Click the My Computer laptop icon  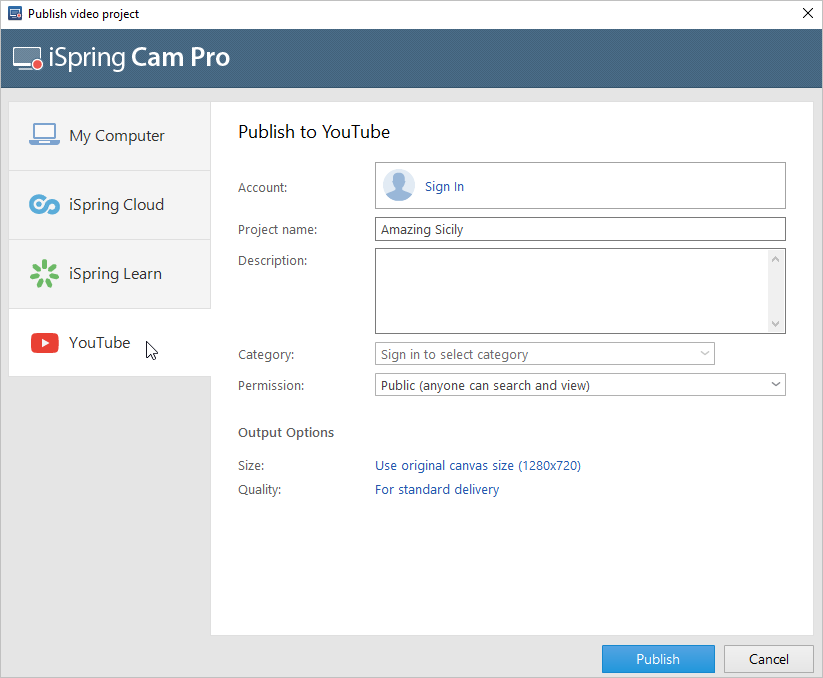(44, 135)
